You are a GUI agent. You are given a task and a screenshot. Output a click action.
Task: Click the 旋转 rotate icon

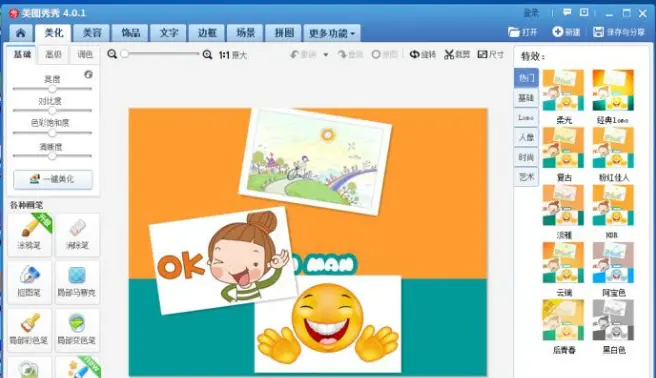click(414, 54)
